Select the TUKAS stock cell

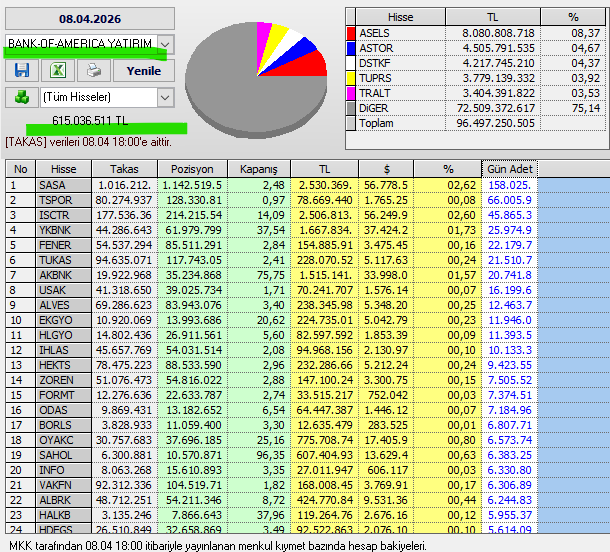tap(64, 260)
